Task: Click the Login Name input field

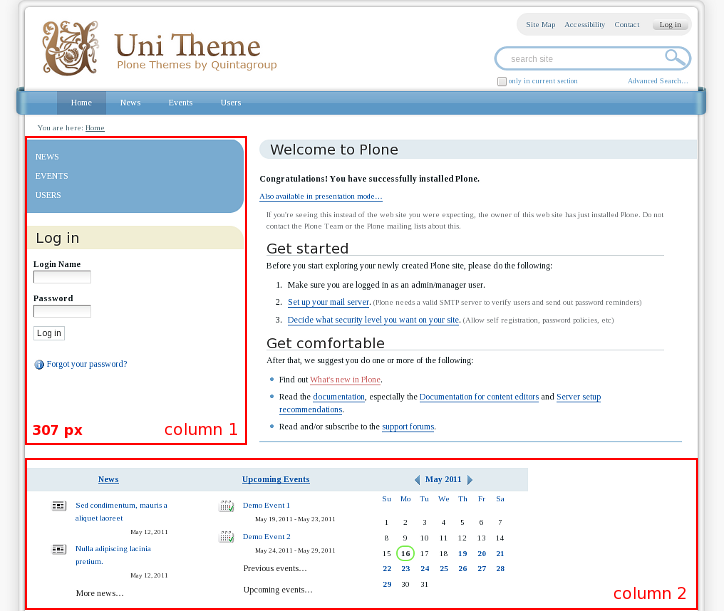Action: (x=62, y=277)
